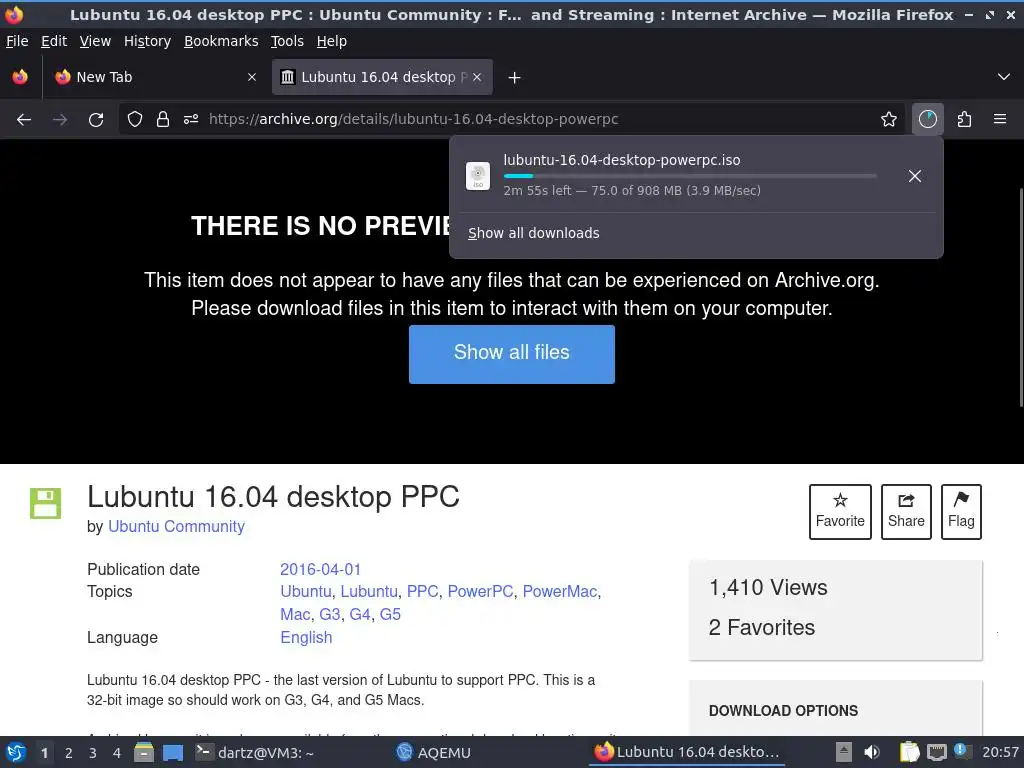Switch to workspace 3
Image resolution: width=1024 pixels, height=768 pixels.
pyautogui.click(x=93, y=753)
